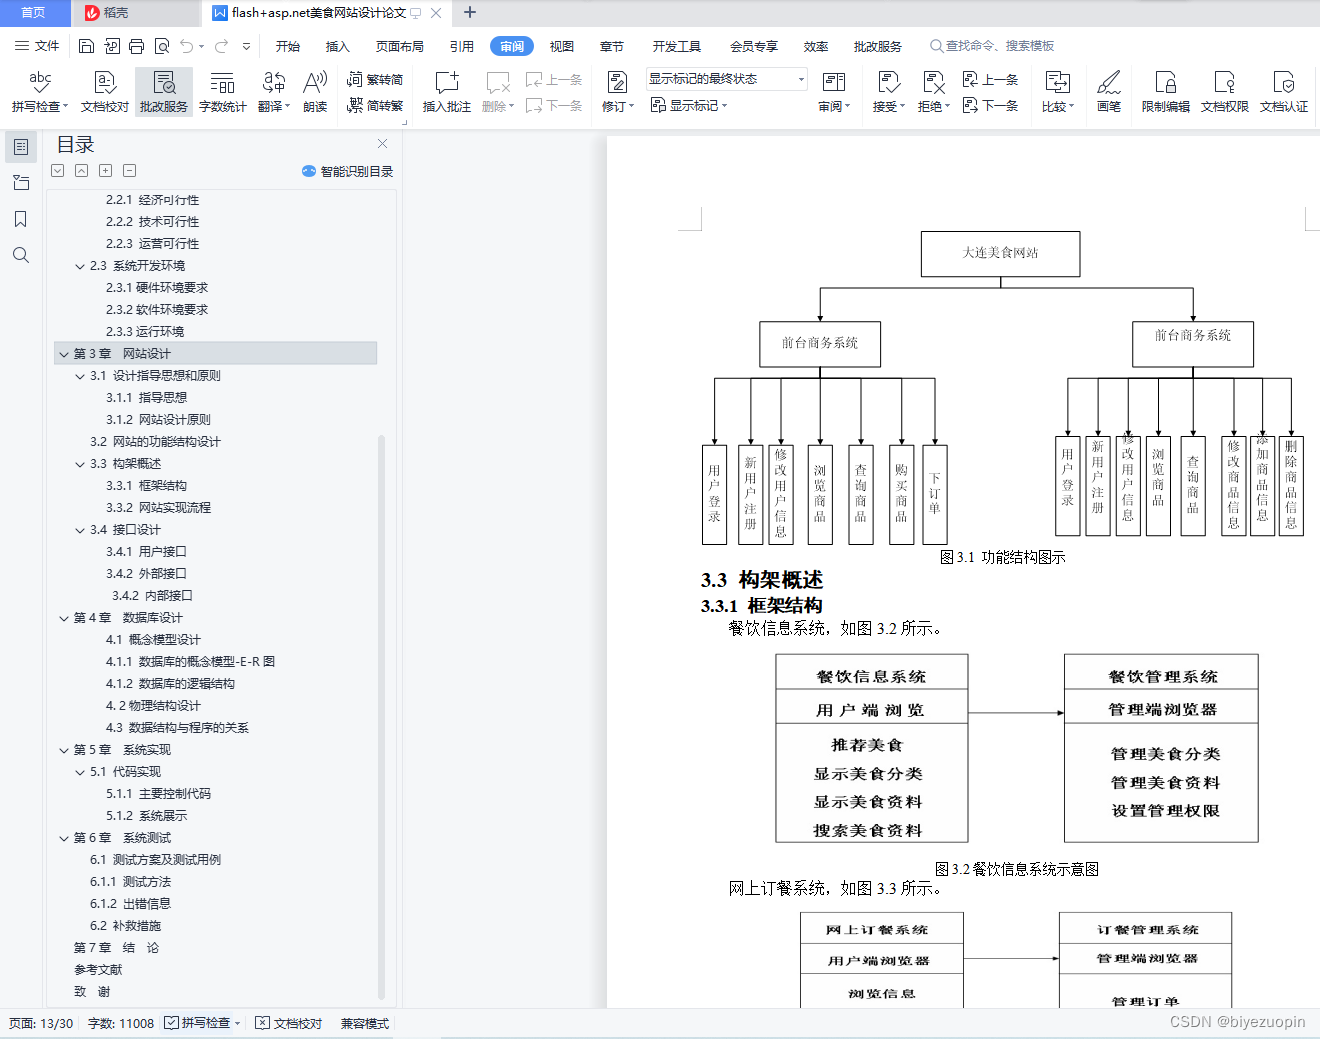Collapse the 第4章 数据库设计 node

(x=64, y=618)
